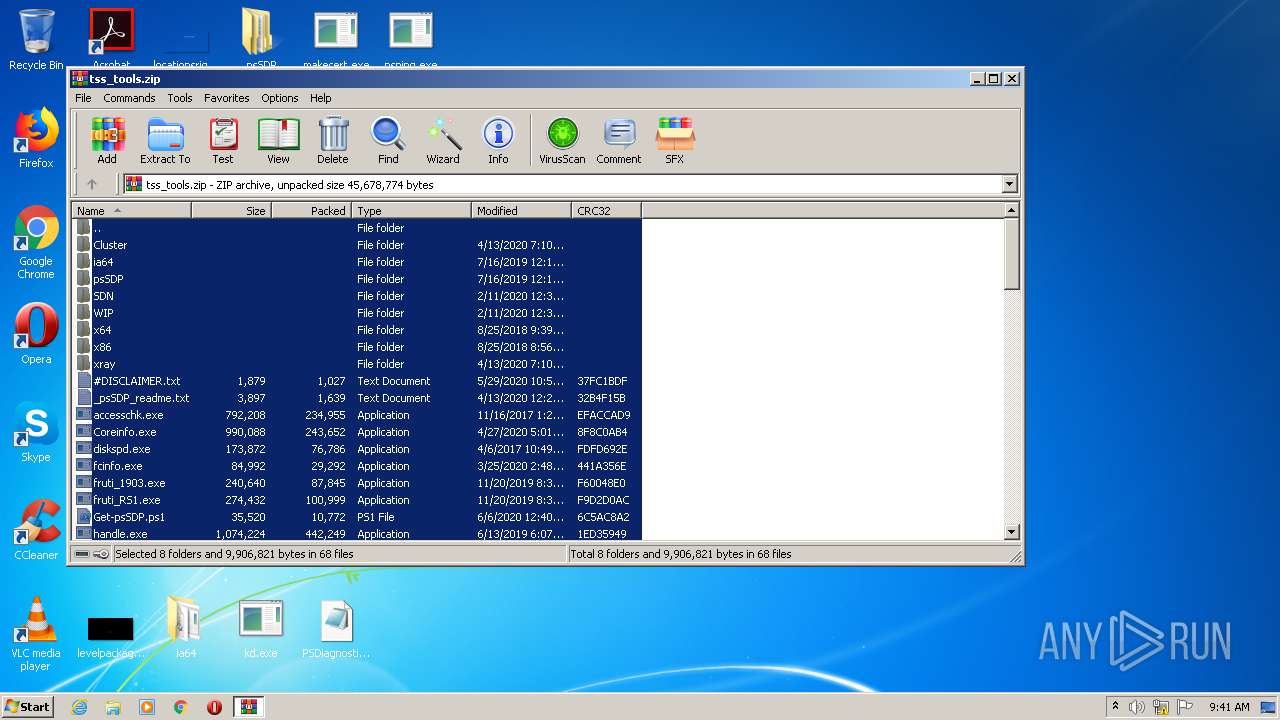1280x720 pixels.
Task: Sort by Packed column header
Action: coord(311,210)
